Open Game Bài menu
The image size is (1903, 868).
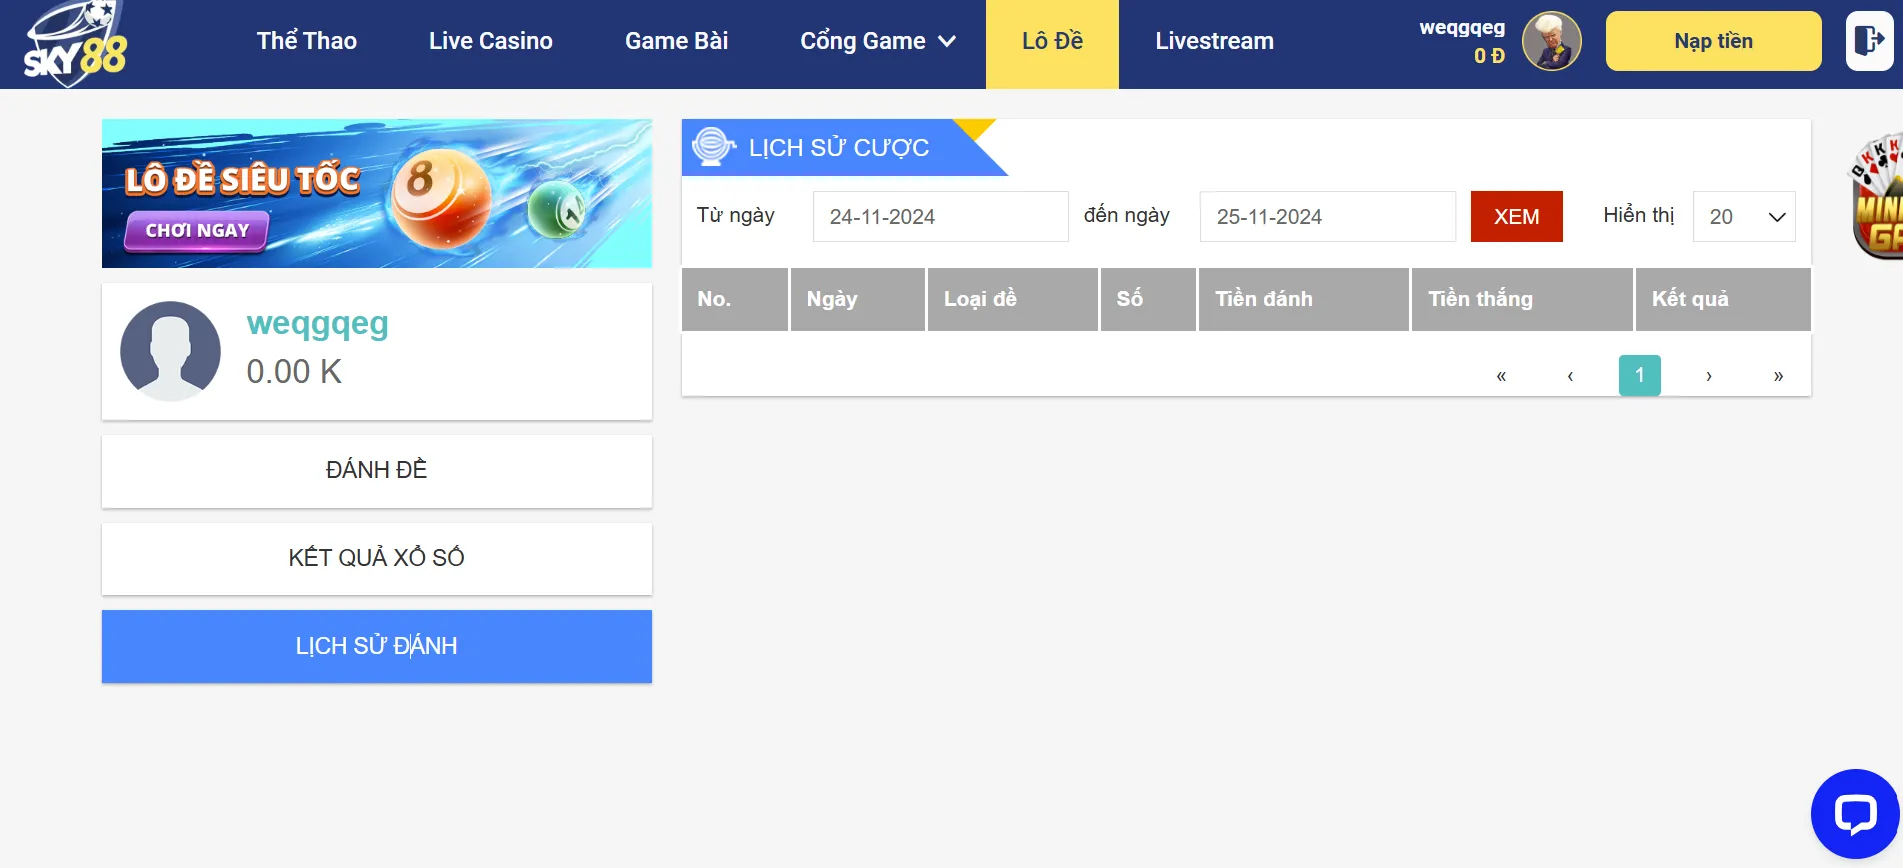click(x=677, y=41)
